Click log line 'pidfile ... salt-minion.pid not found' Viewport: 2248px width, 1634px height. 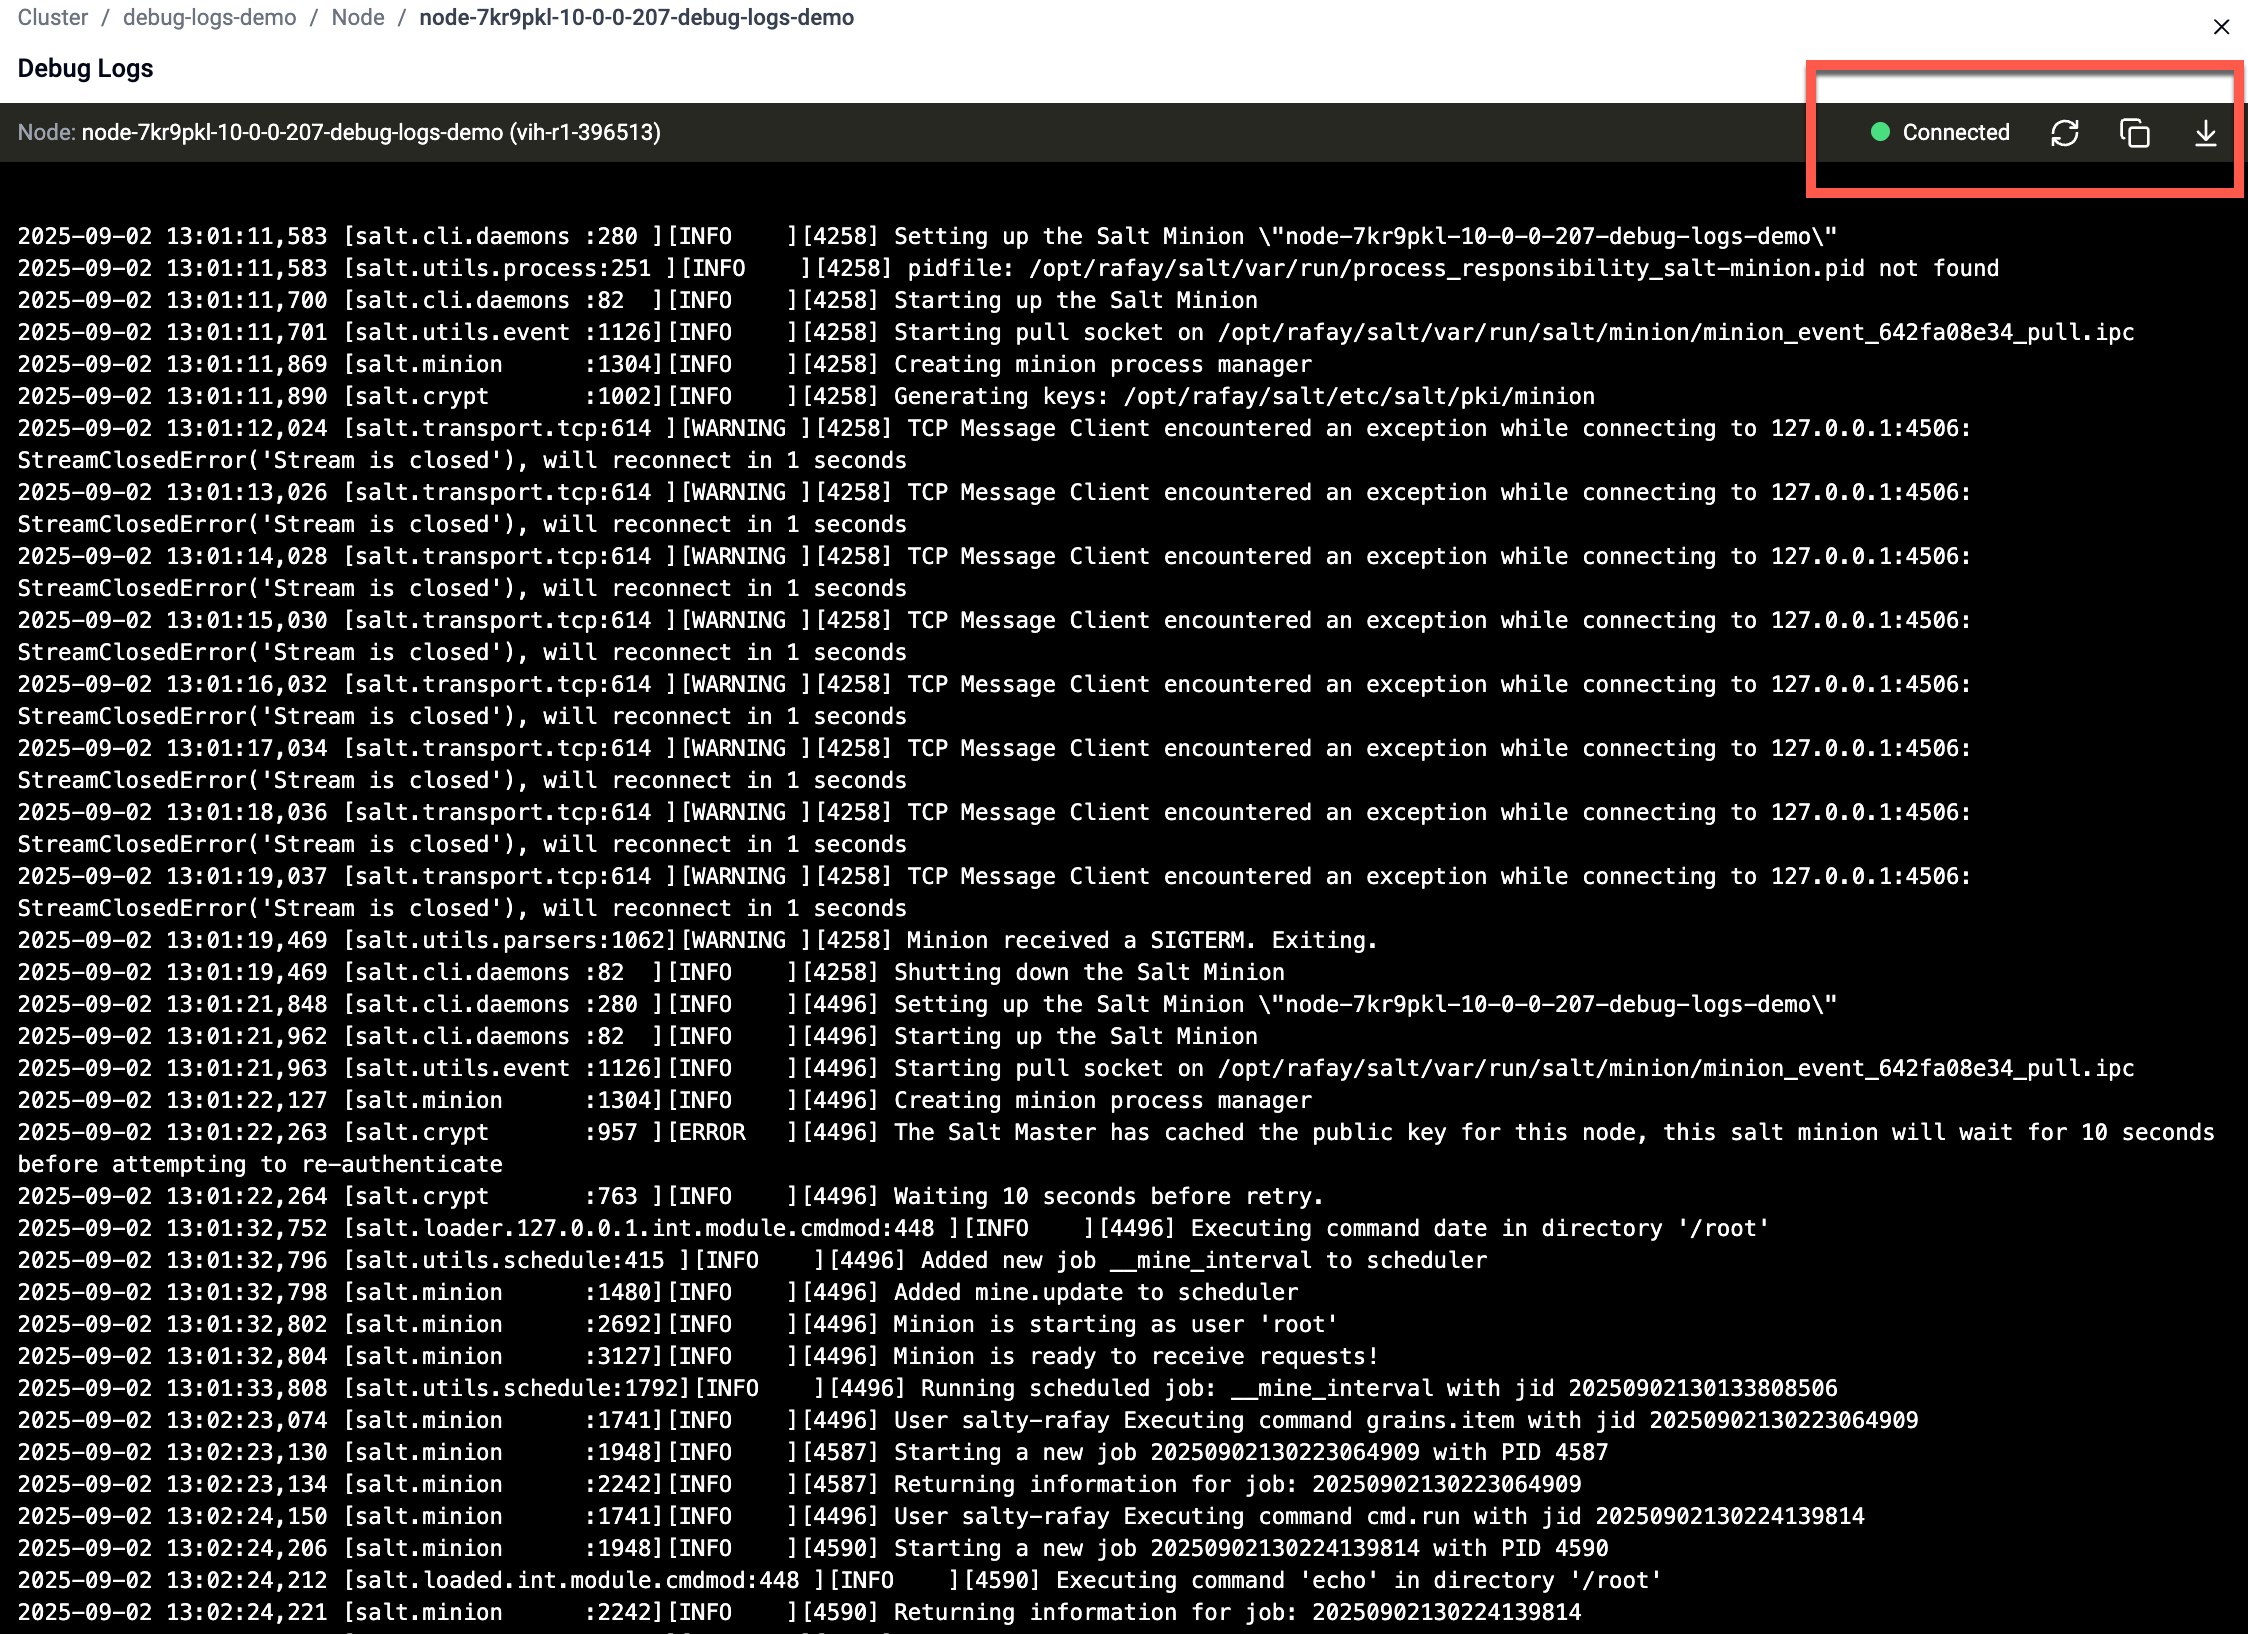pos(1008,268)
